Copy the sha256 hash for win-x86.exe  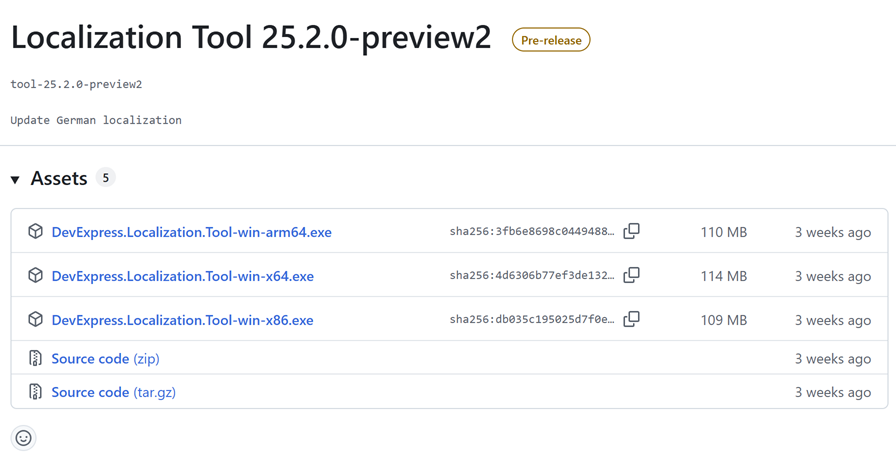pyautogui.click(x=631, y=319)
